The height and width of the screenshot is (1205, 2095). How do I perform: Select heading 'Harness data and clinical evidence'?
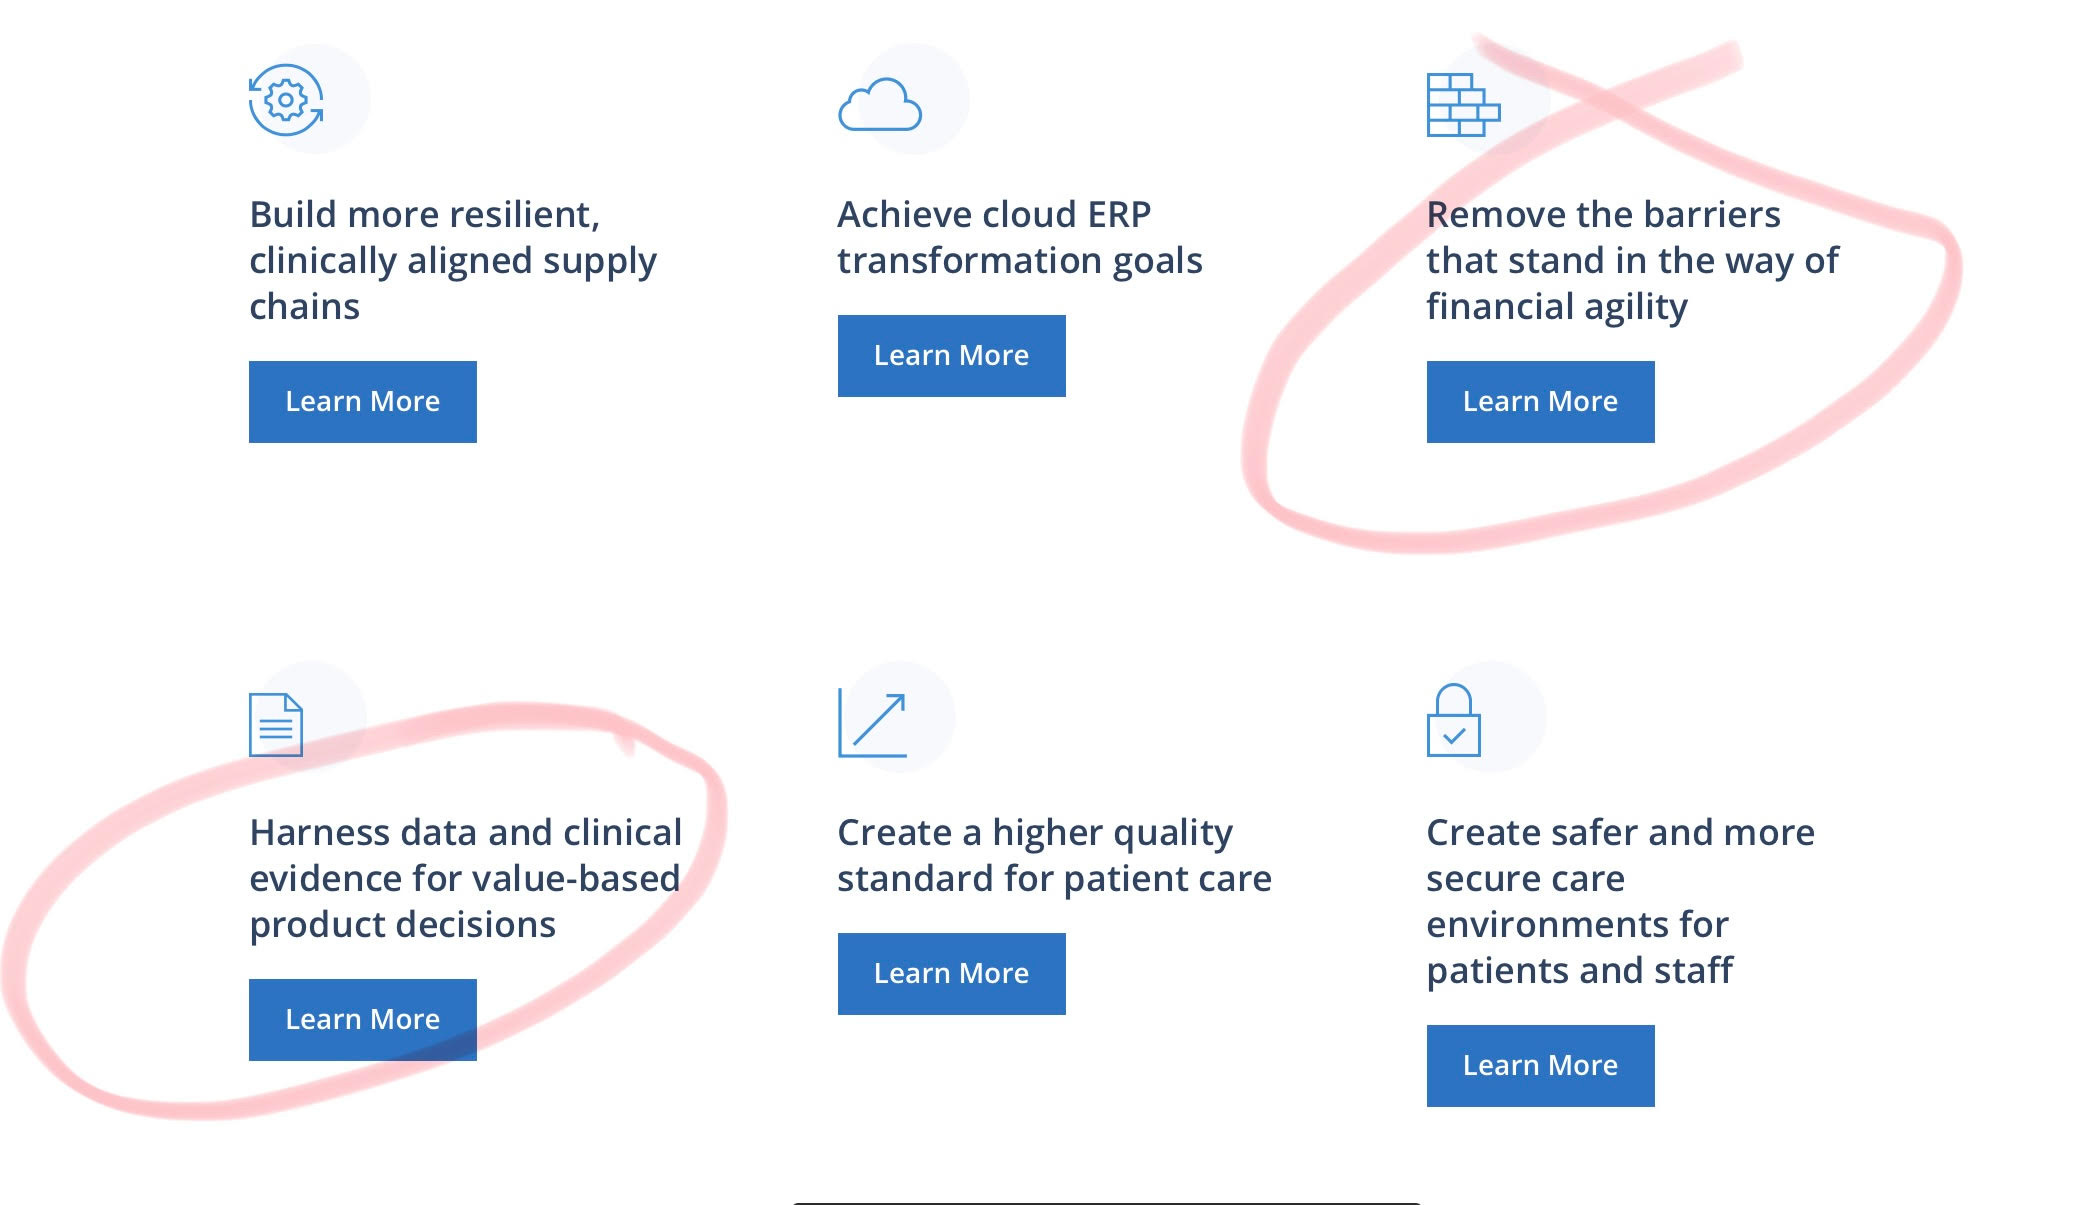coord(465,878)
